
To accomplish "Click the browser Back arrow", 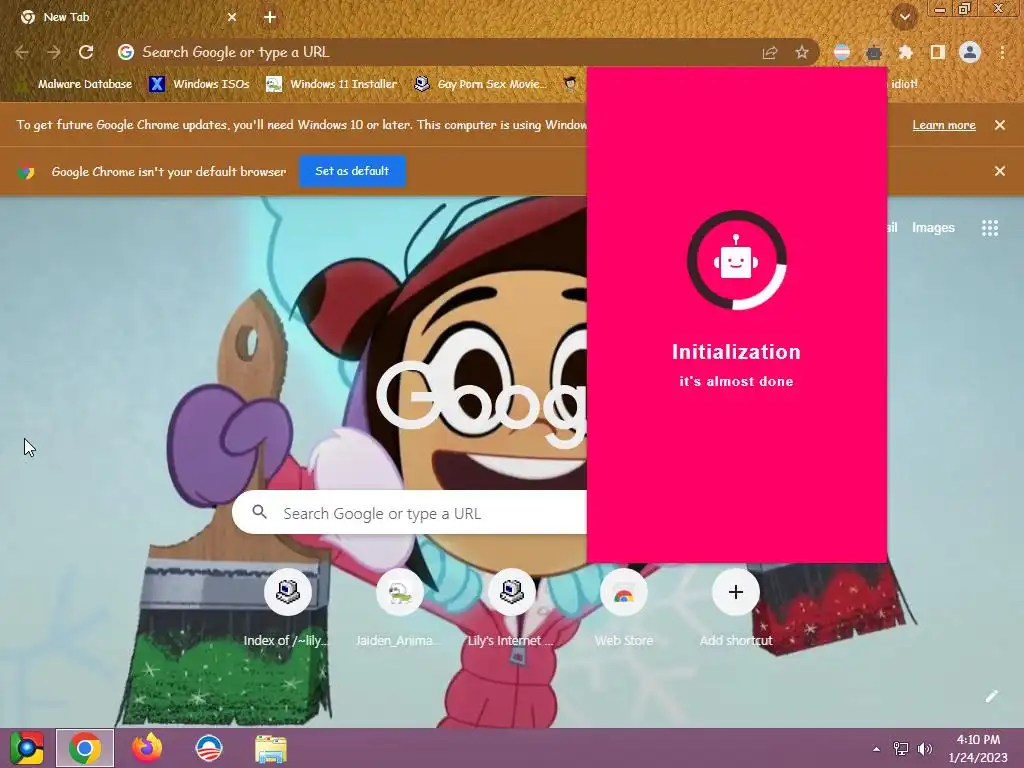I will [22, 52].
